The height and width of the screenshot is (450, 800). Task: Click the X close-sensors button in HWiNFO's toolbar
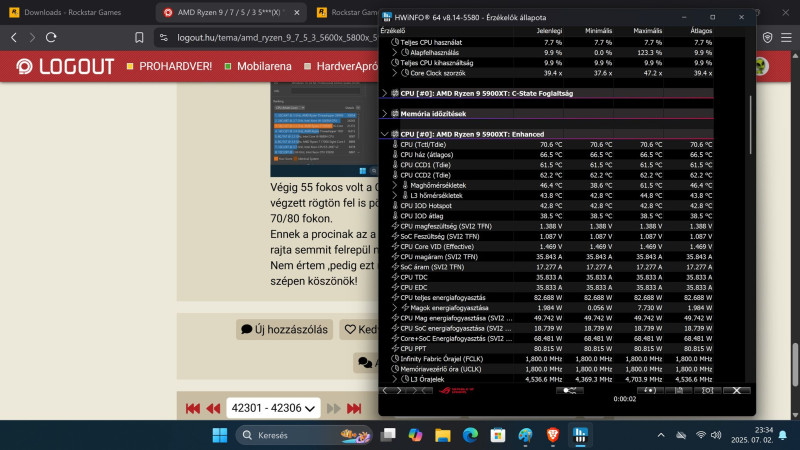click(x=736, y=390)
